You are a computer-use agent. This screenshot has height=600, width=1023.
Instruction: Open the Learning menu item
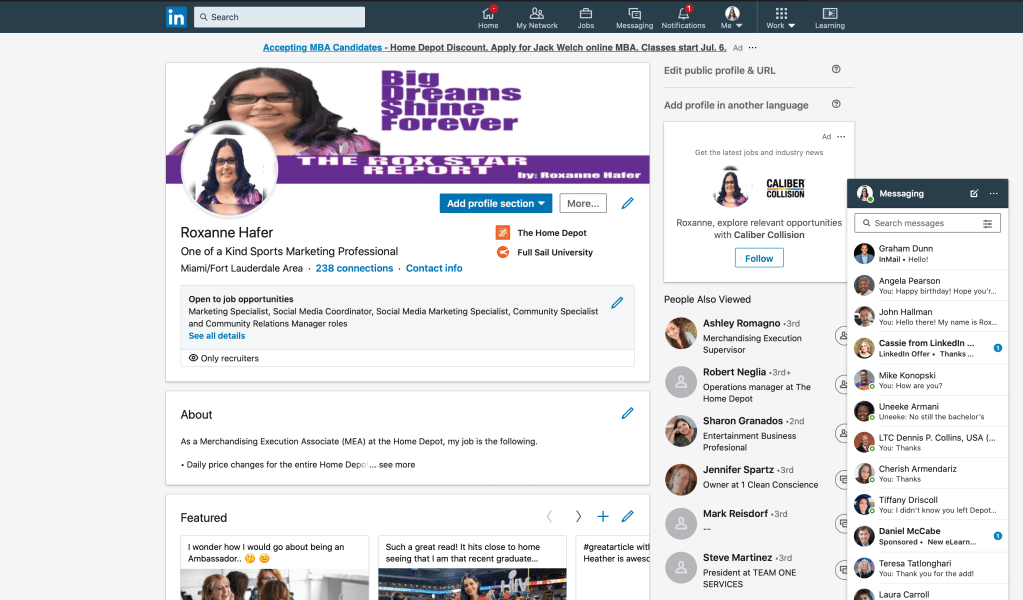829,17
